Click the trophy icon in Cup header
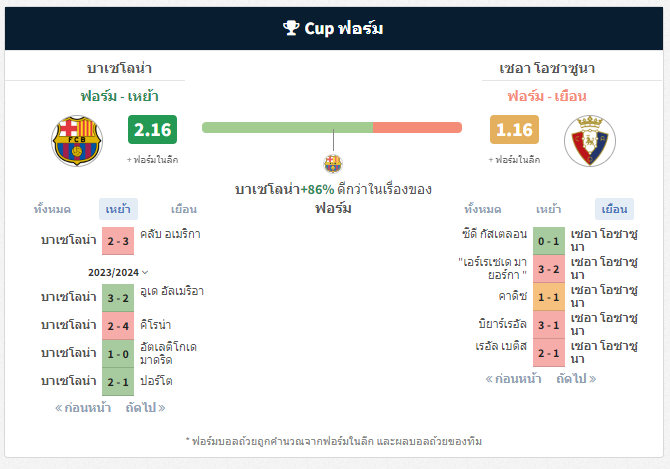Screen dimensions: 670x469 pos(291,28)
